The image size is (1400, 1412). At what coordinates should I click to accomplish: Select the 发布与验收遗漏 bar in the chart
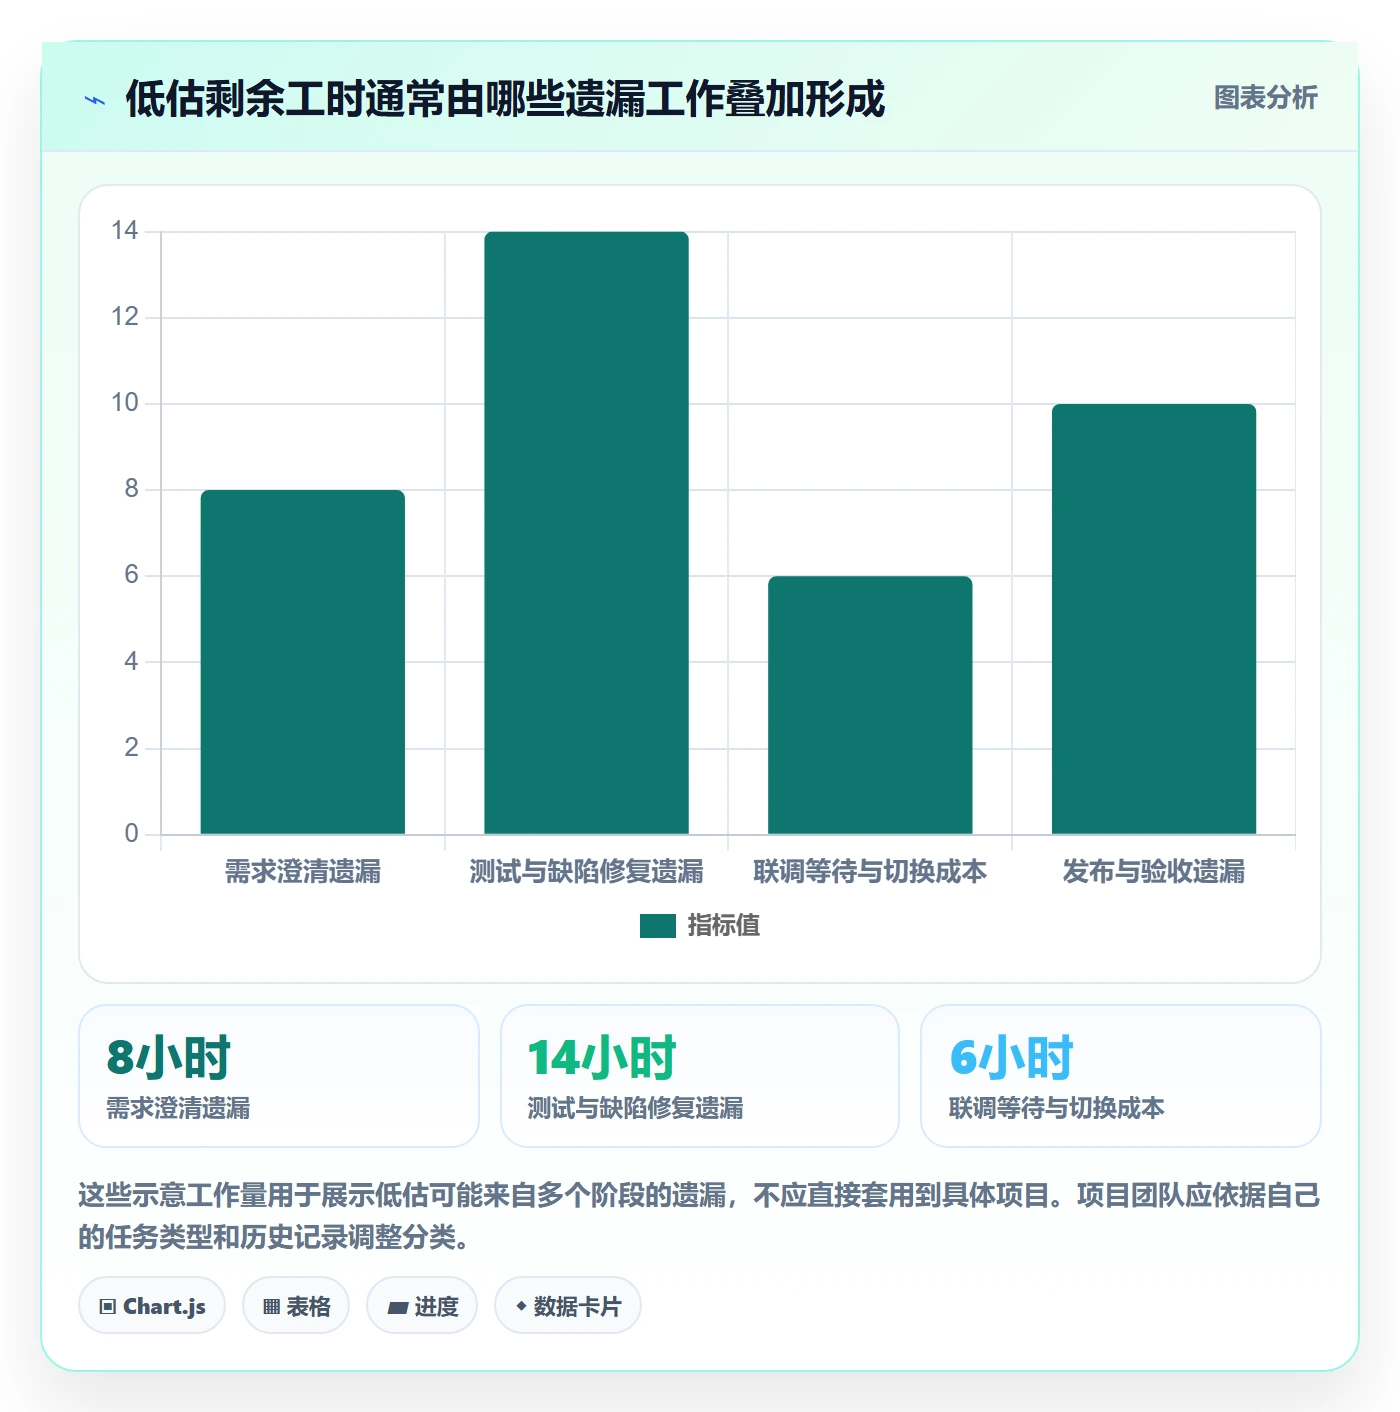click(x=1154, y=619)
